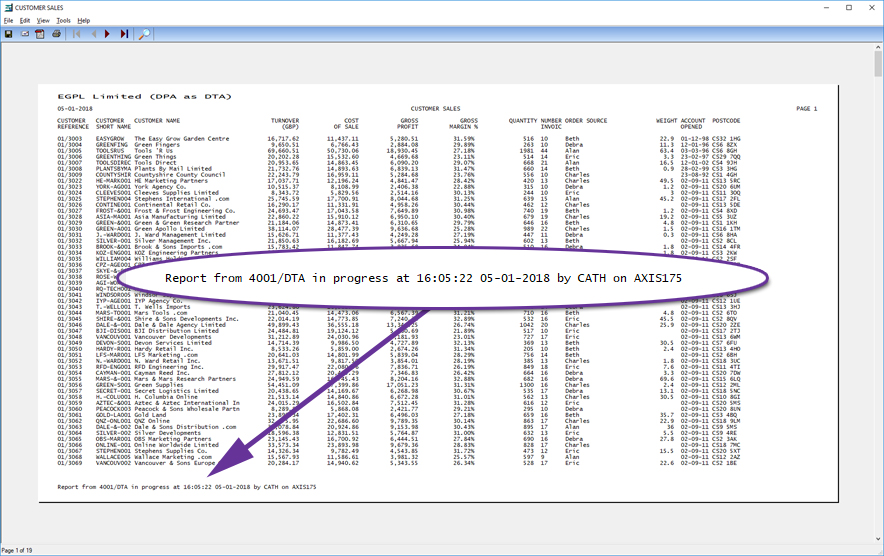Screen dimensions: 884x556
Task: Click the magnifying glass zoom icon
Action: click(144, 34)
